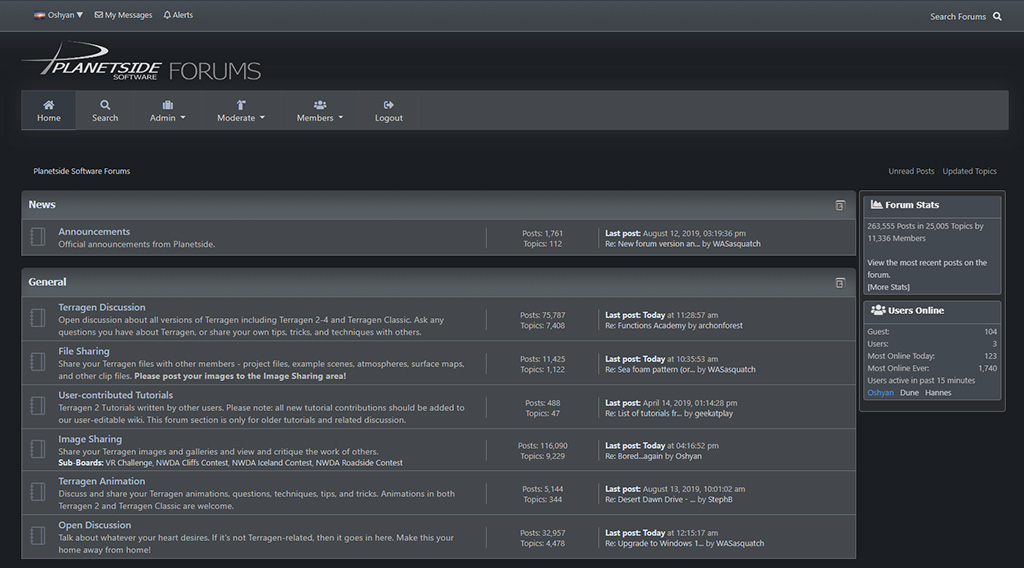Click the File Sharing board icon
This screenshot has width=1024, height=568.
[38, 362]
